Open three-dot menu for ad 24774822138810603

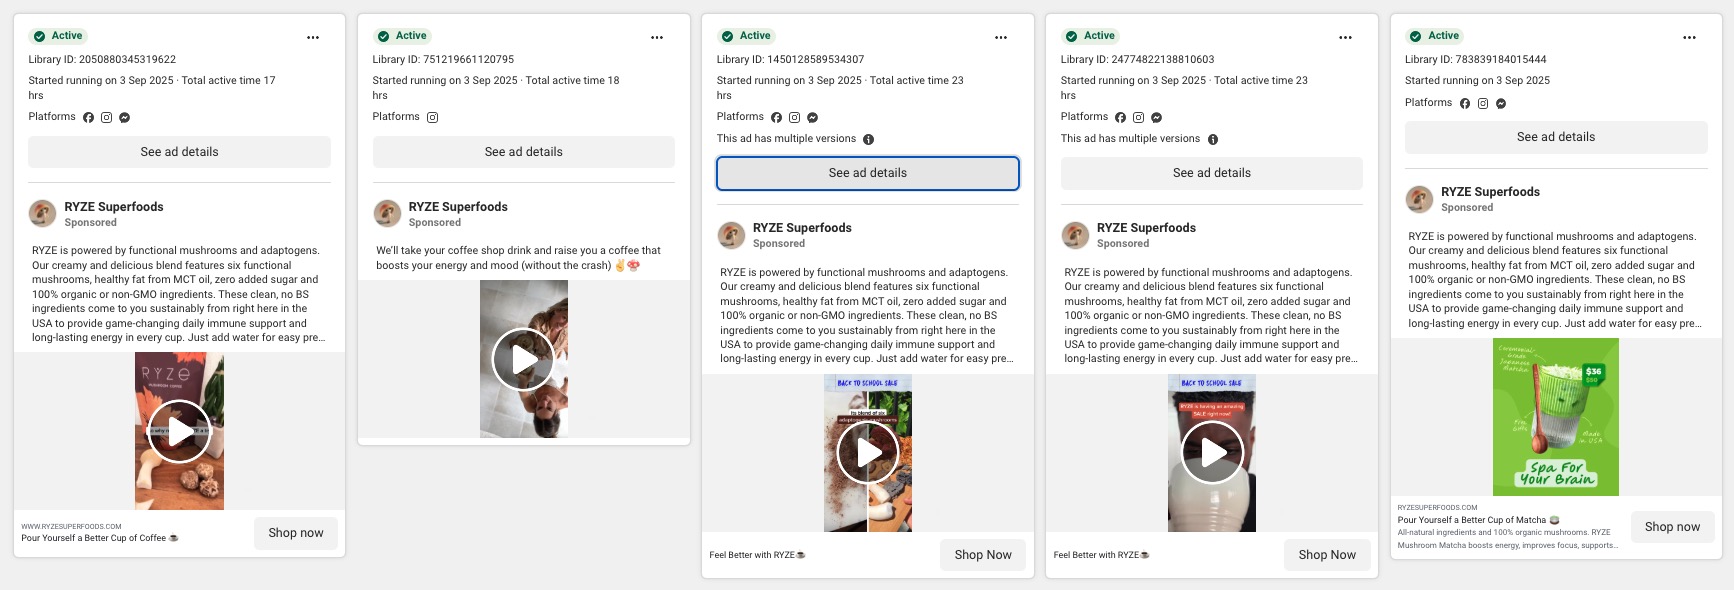(x=1345, y=37)
